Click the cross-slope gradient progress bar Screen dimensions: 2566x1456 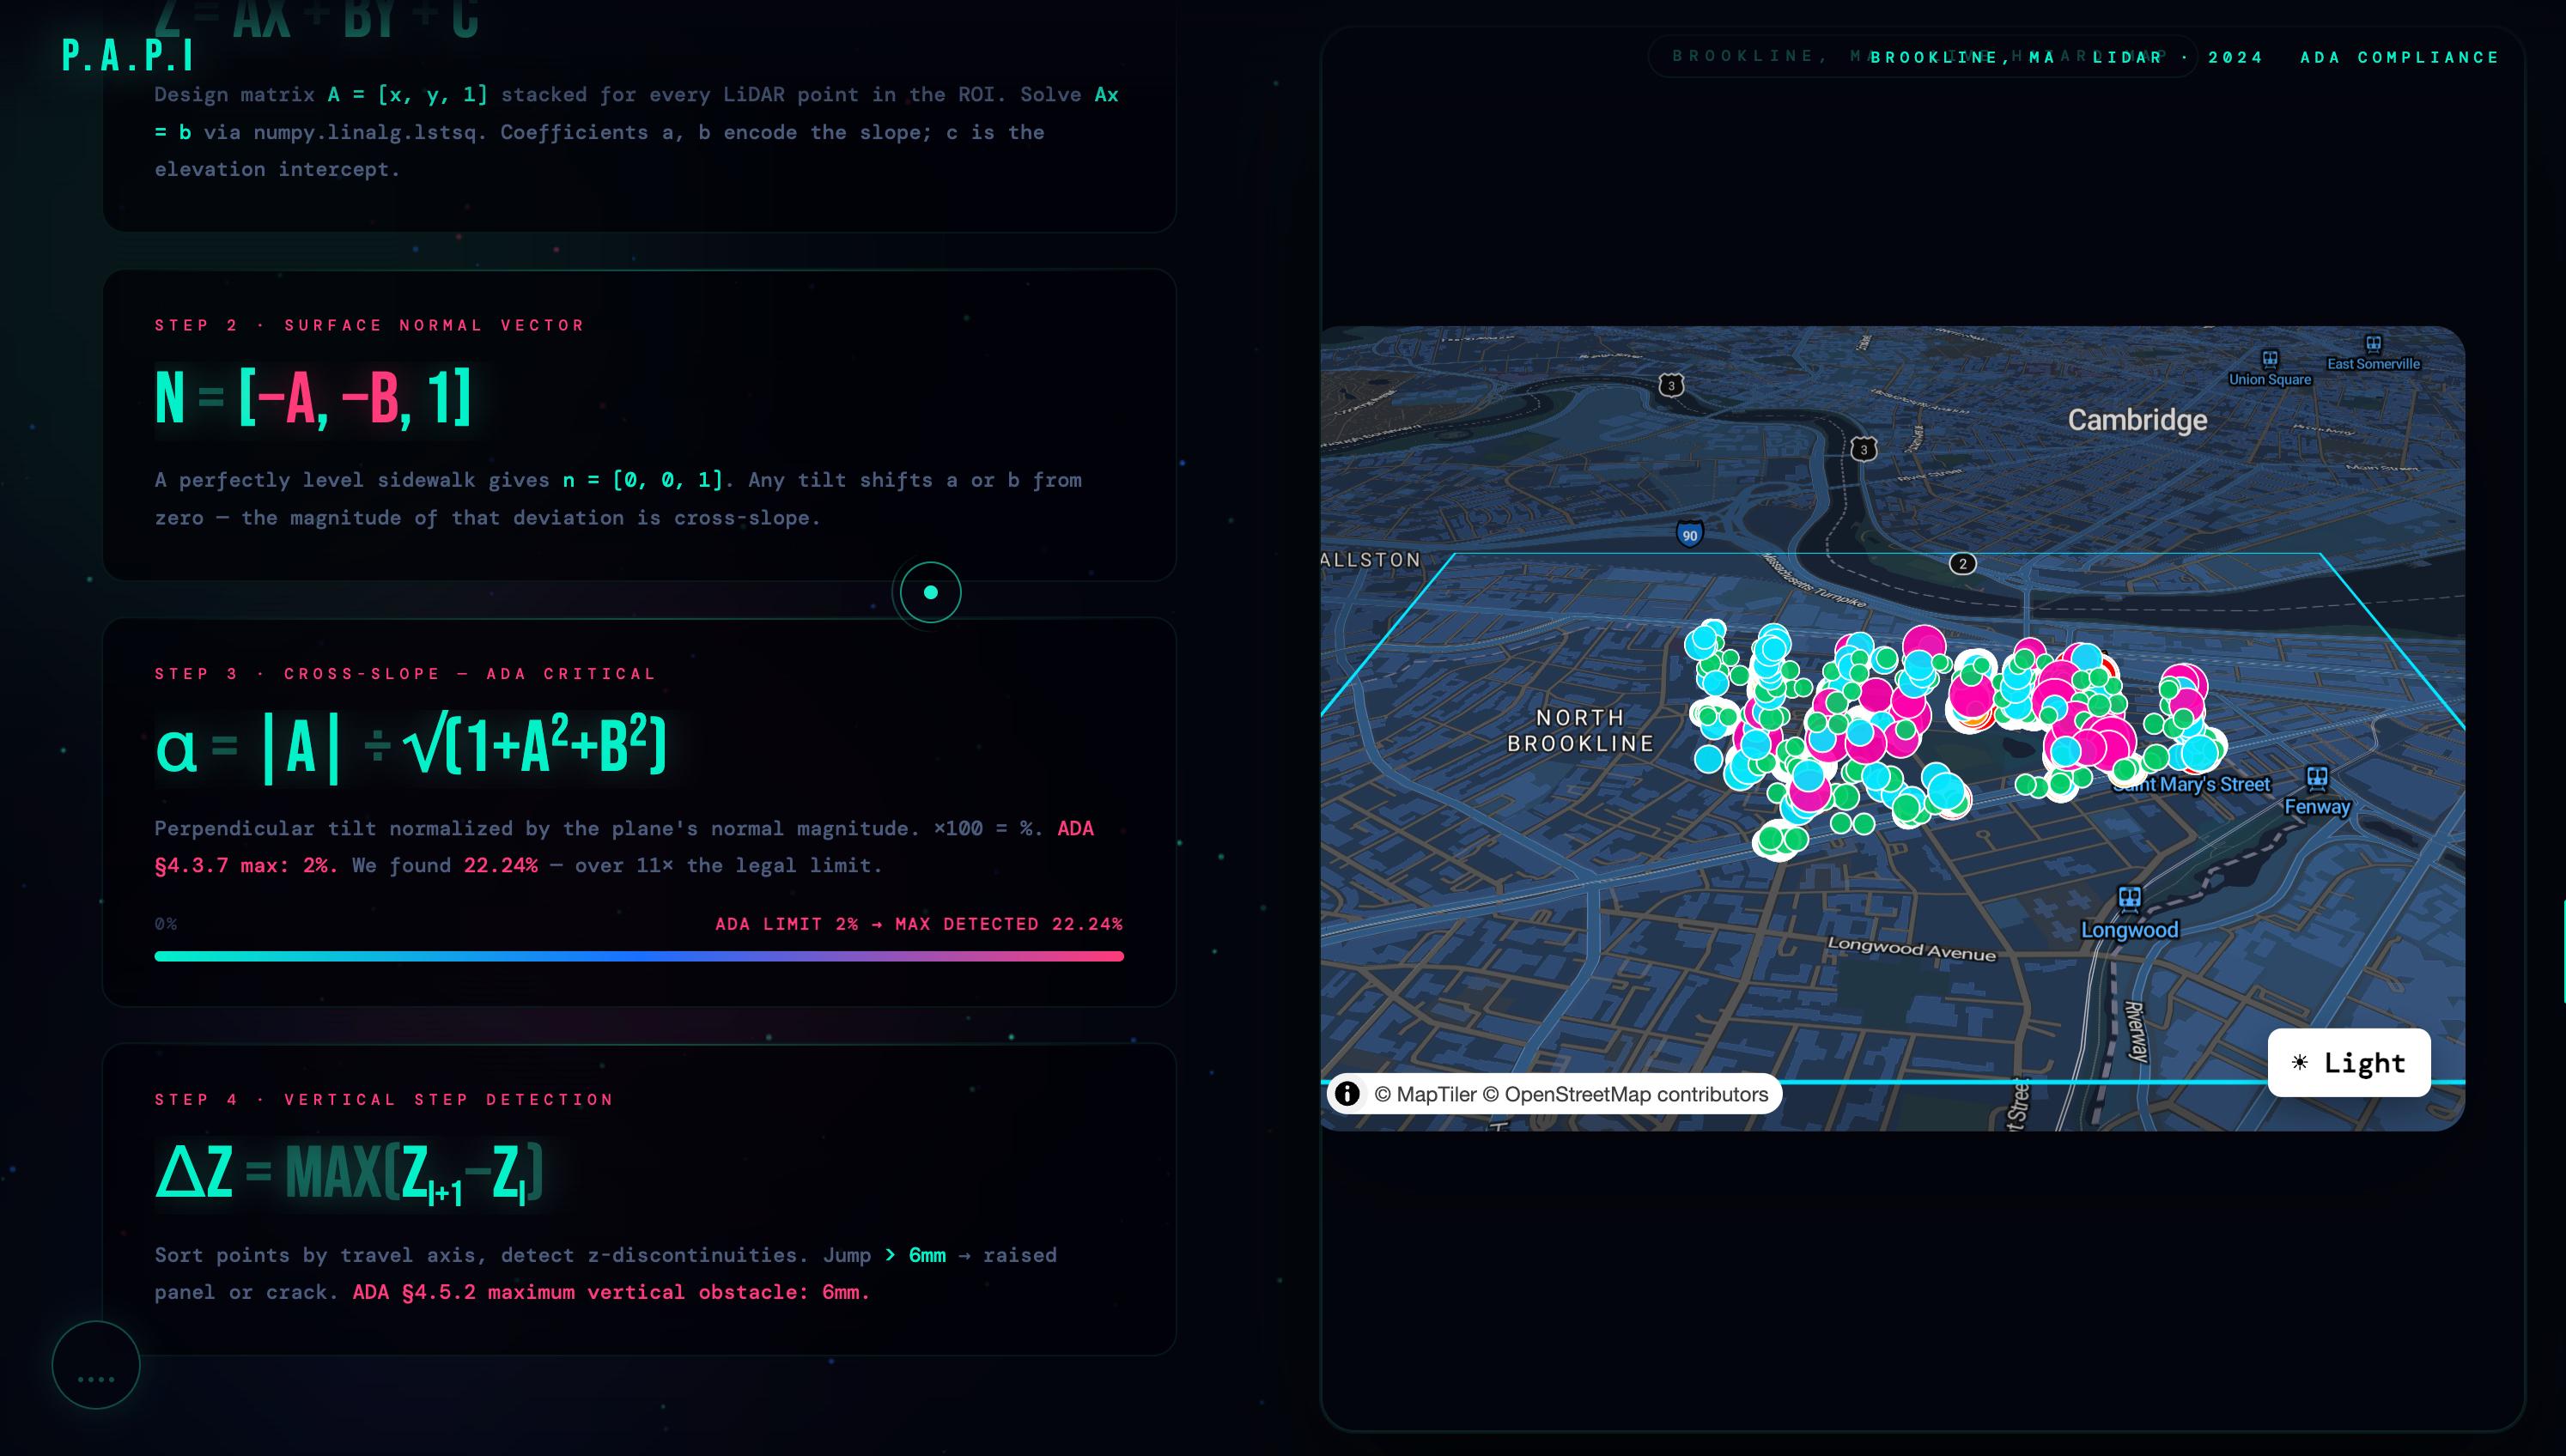tap(639, 956)
